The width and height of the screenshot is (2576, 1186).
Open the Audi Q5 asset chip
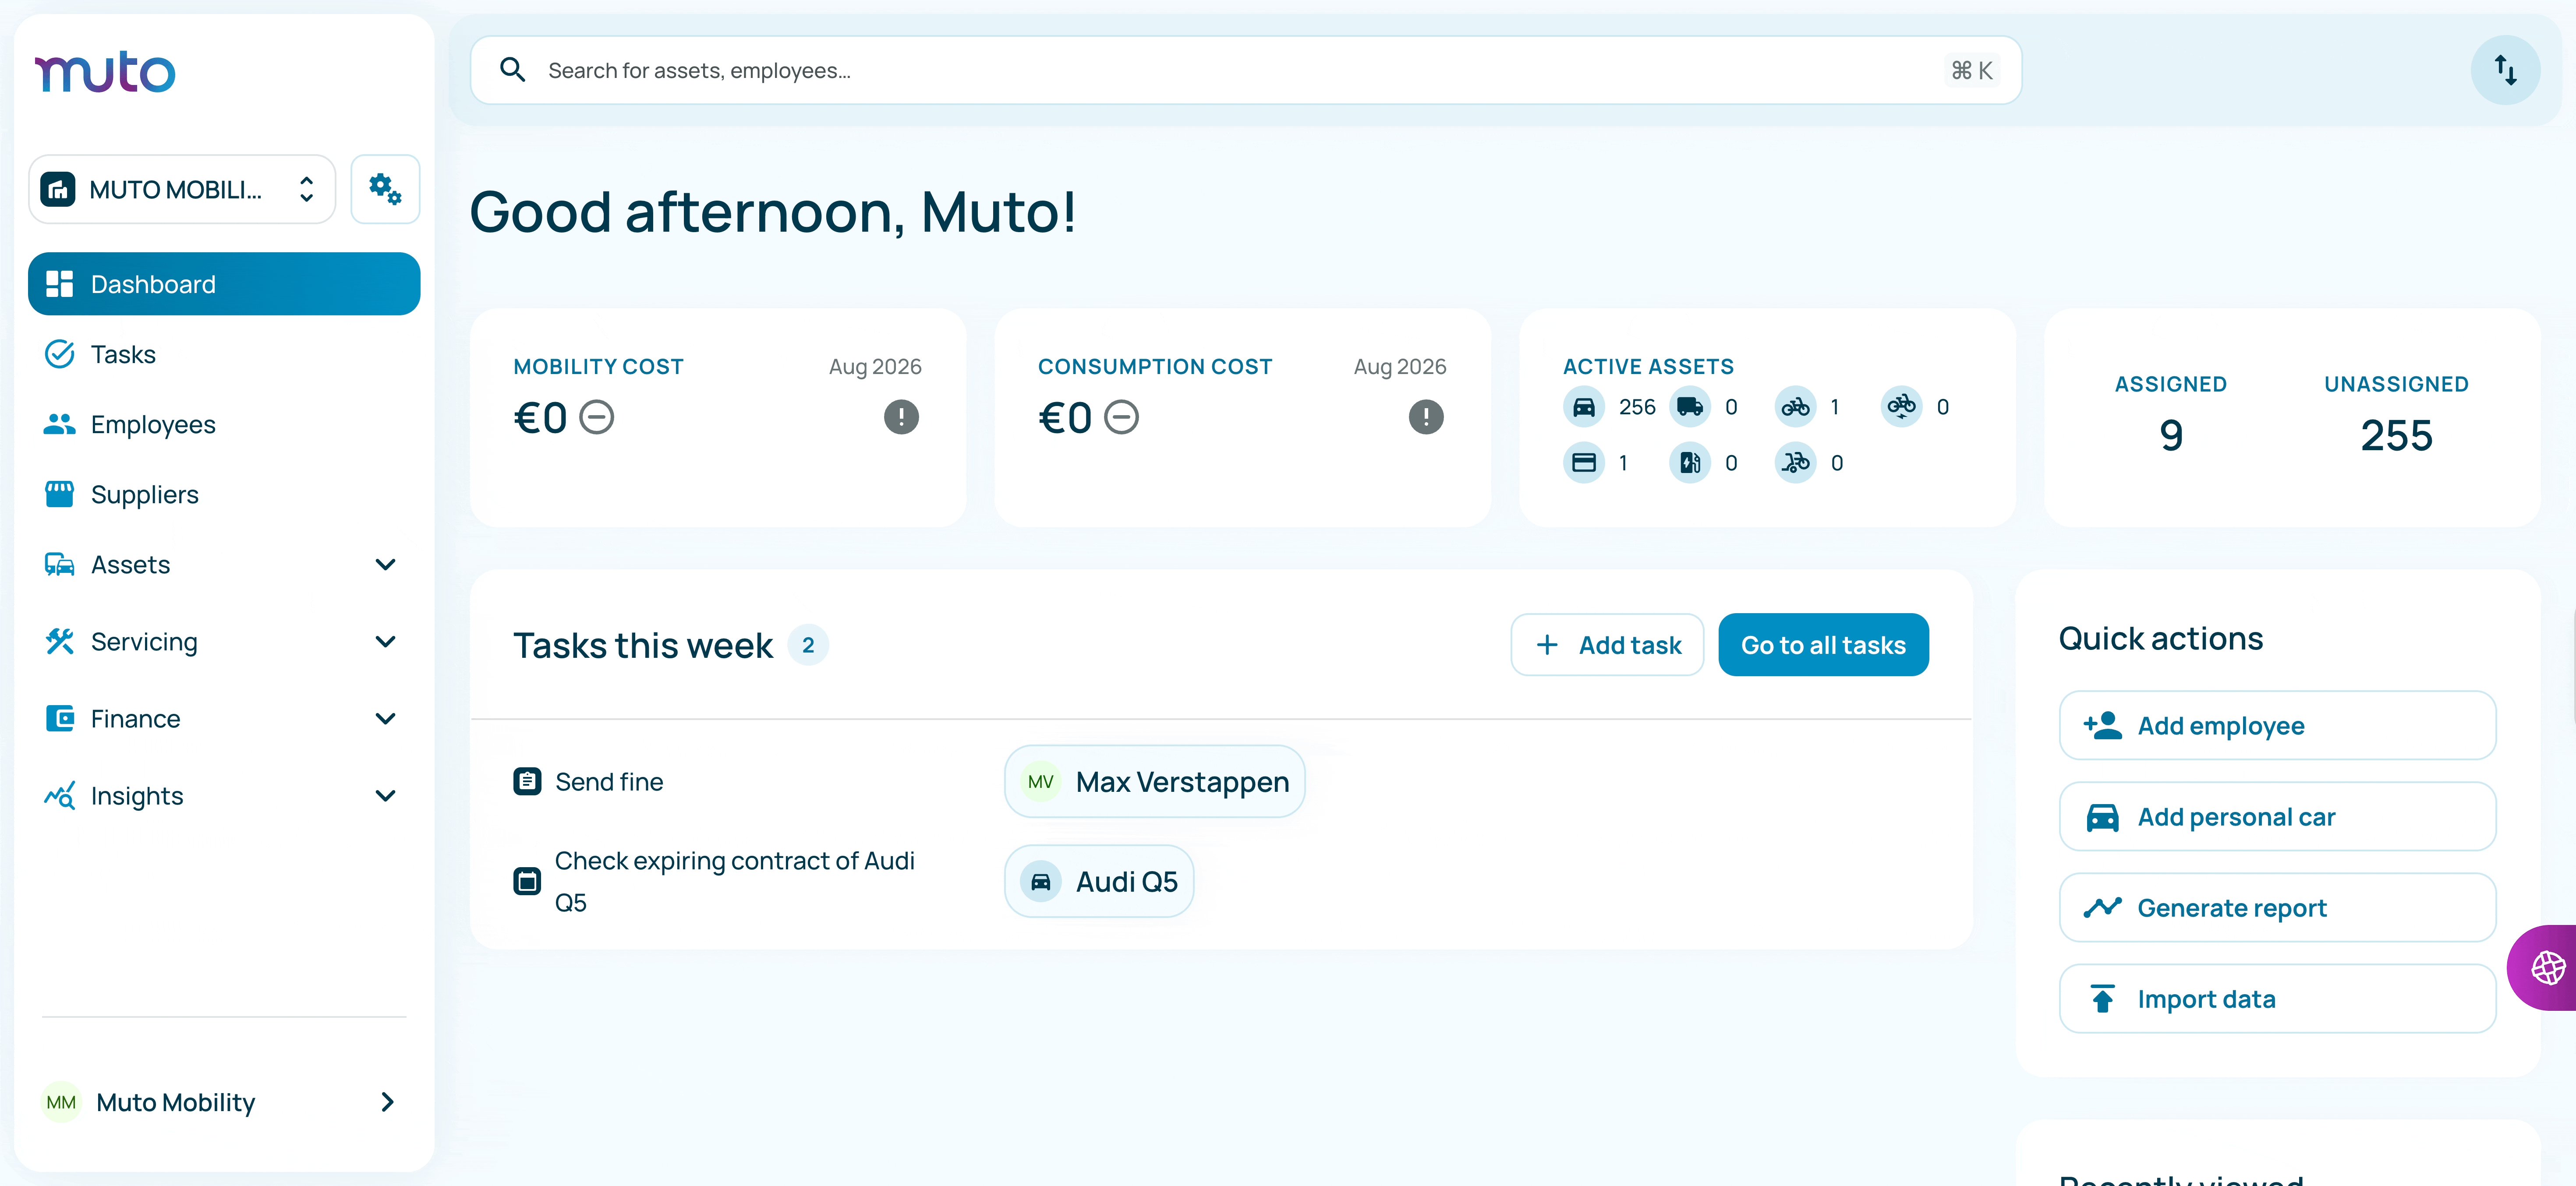pos(1099,881)
